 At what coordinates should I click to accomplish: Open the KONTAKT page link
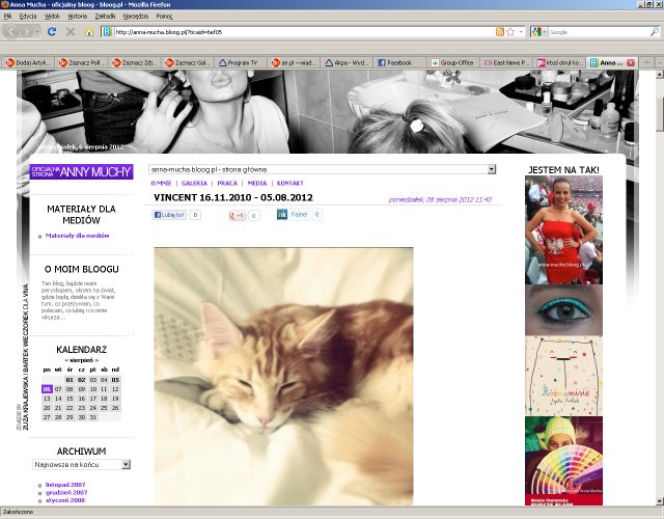click(x=290, y=183)
